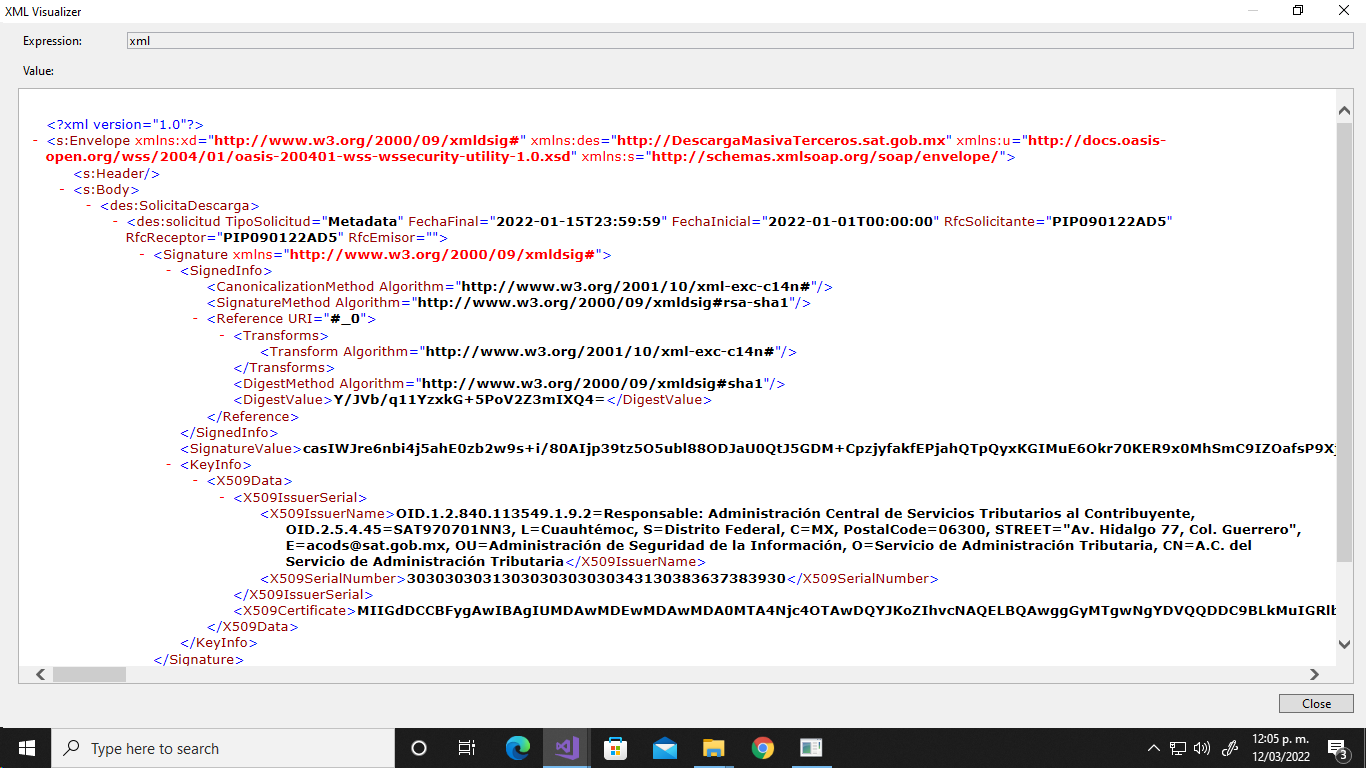Image resolution: width=1366 pixels, height=768 pixels.
Task: Collapse the Signature node
Action: tap(143, 255)
